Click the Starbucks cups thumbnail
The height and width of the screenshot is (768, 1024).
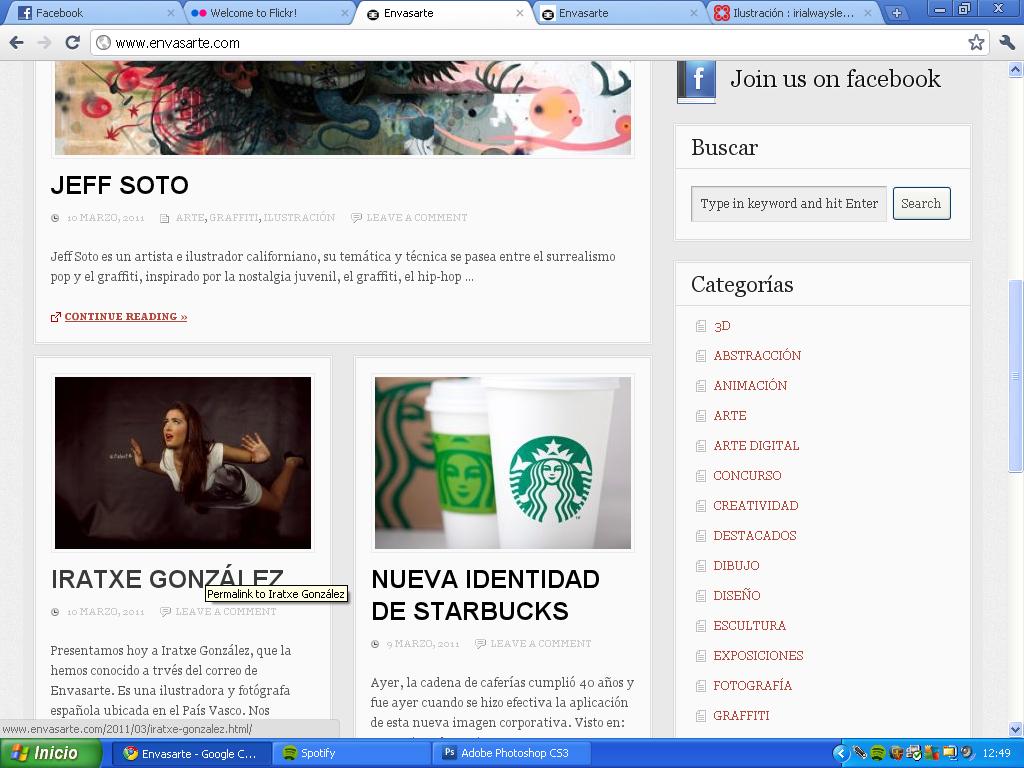503,463
